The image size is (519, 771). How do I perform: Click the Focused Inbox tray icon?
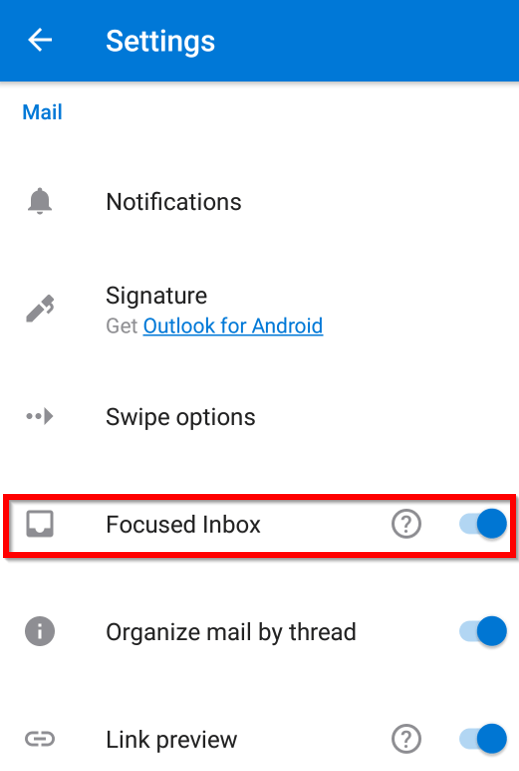click(40, 524)
